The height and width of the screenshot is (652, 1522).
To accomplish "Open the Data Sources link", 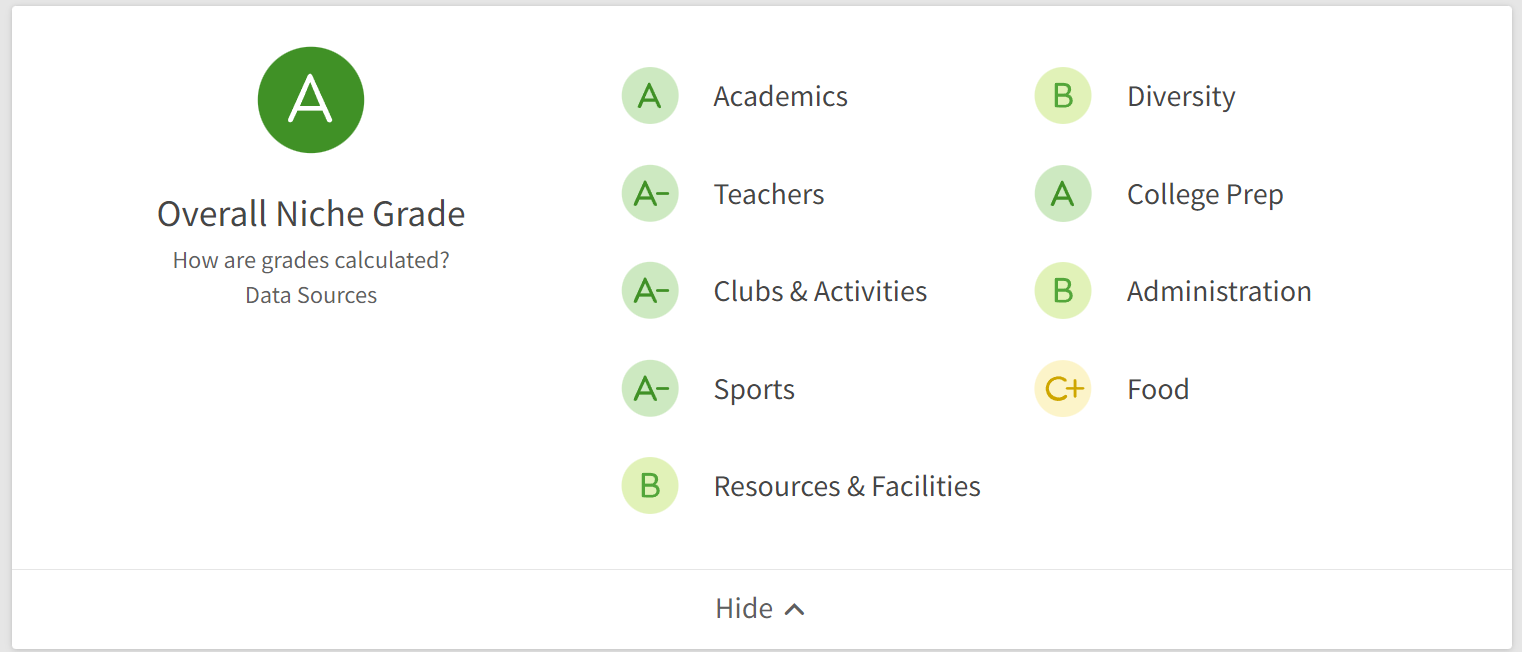I will tap(311, 294).
